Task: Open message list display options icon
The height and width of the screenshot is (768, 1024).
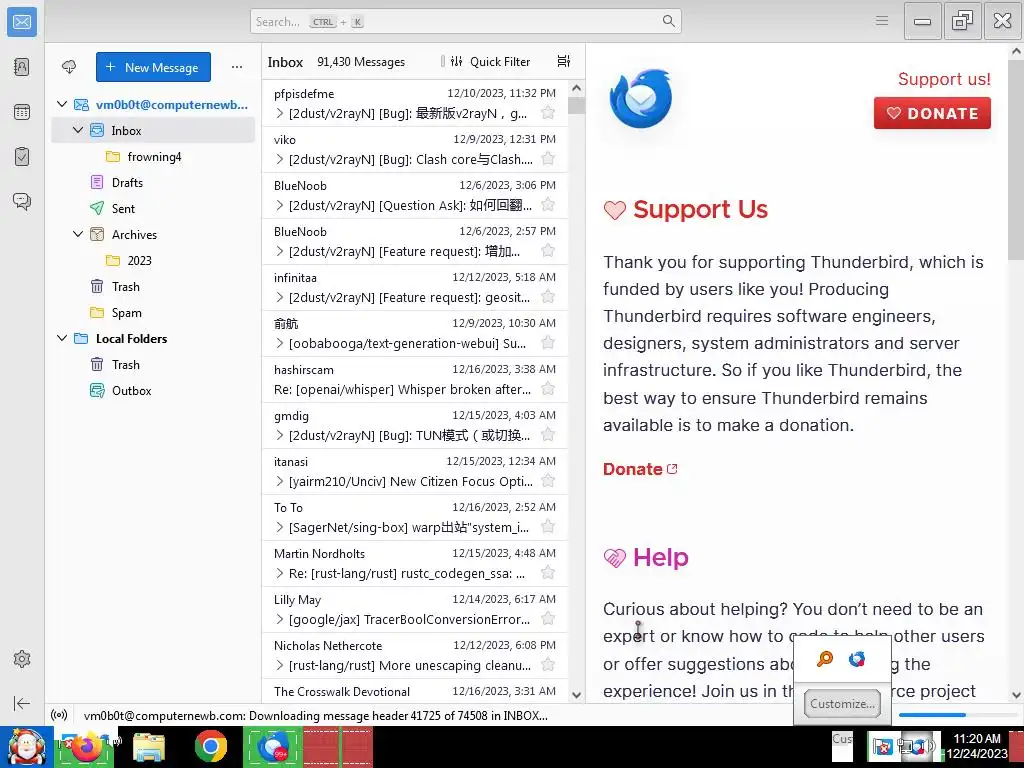Action: click(564, 61)
